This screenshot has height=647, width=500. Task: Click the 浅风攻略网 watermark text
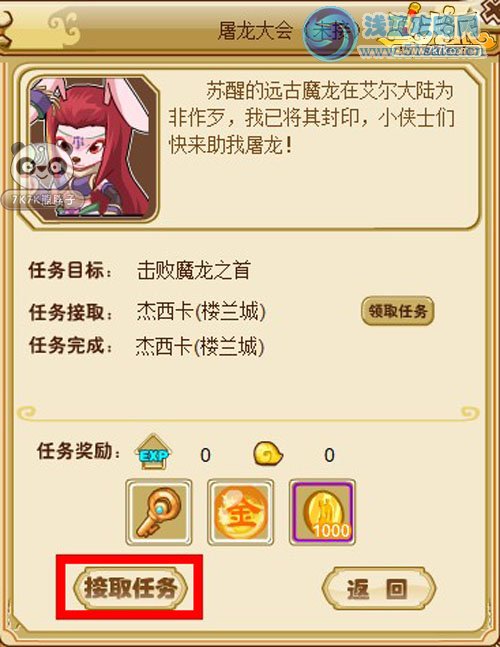(x=422, y=25)
